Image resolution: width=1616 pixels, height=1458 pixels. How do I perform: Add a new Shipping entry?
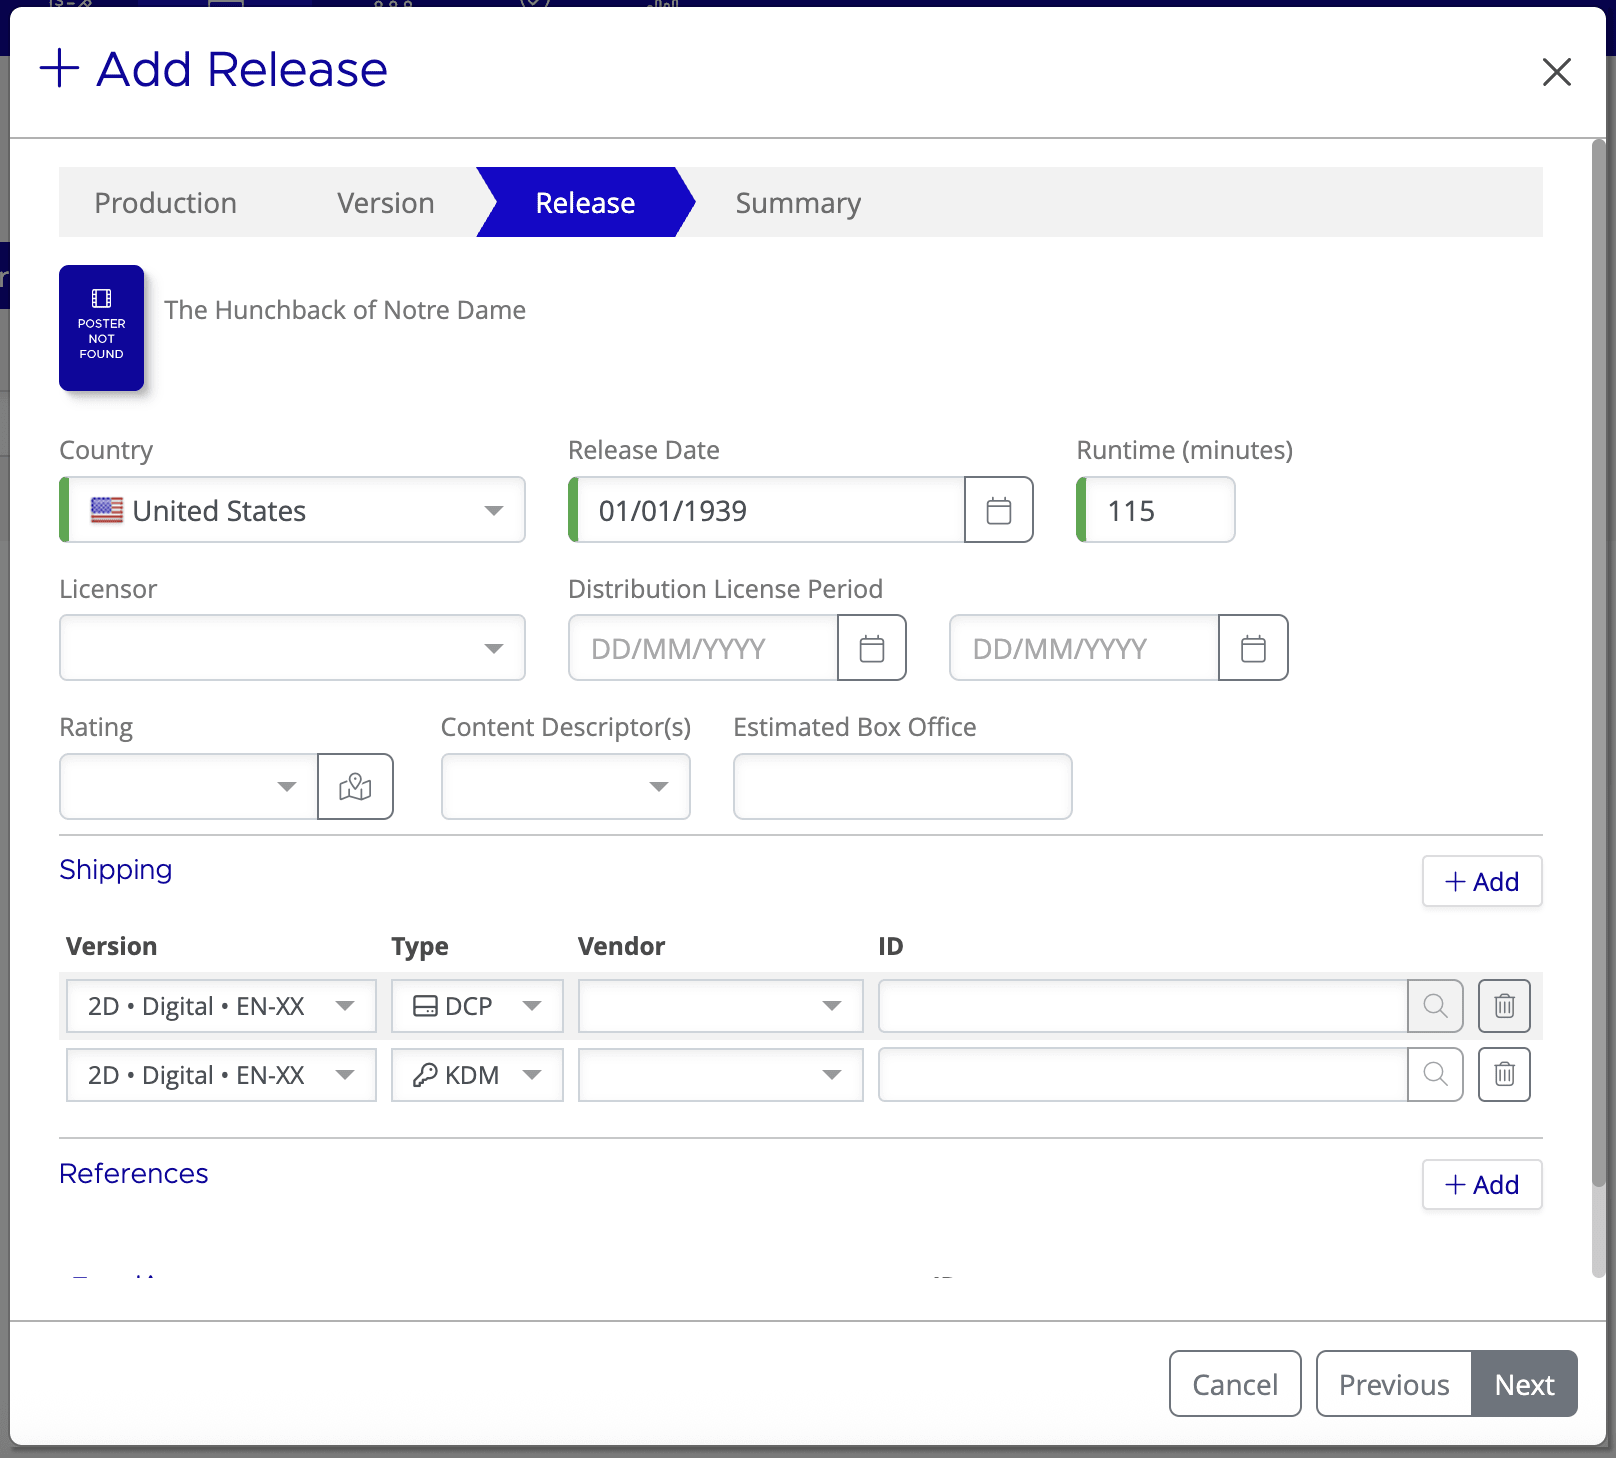tap(1482, 882)
